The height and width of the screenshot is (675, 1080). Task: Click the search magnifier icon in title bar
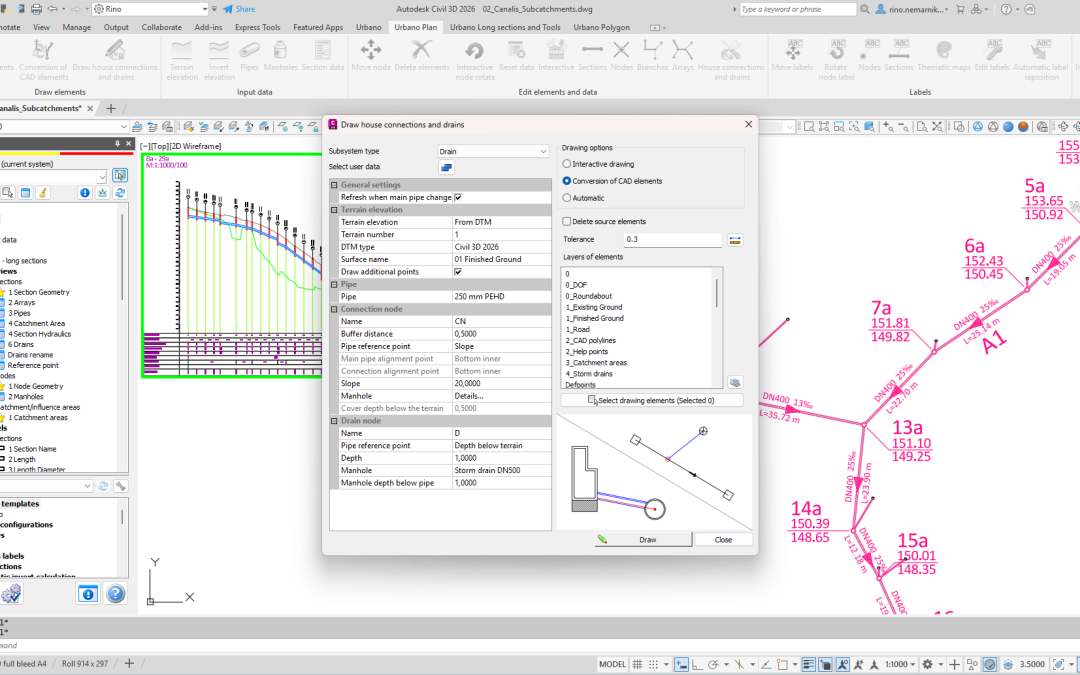pyautogui.click(x=865, y=9)
